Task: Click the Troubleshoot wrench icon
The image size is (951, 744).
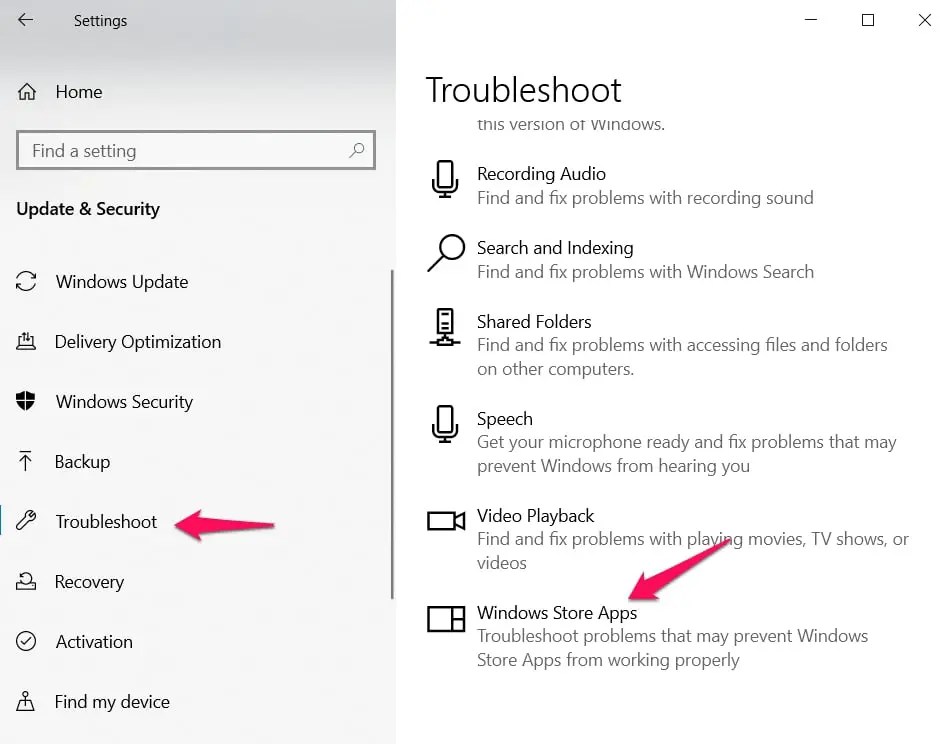Action: [x=26, y=521]
